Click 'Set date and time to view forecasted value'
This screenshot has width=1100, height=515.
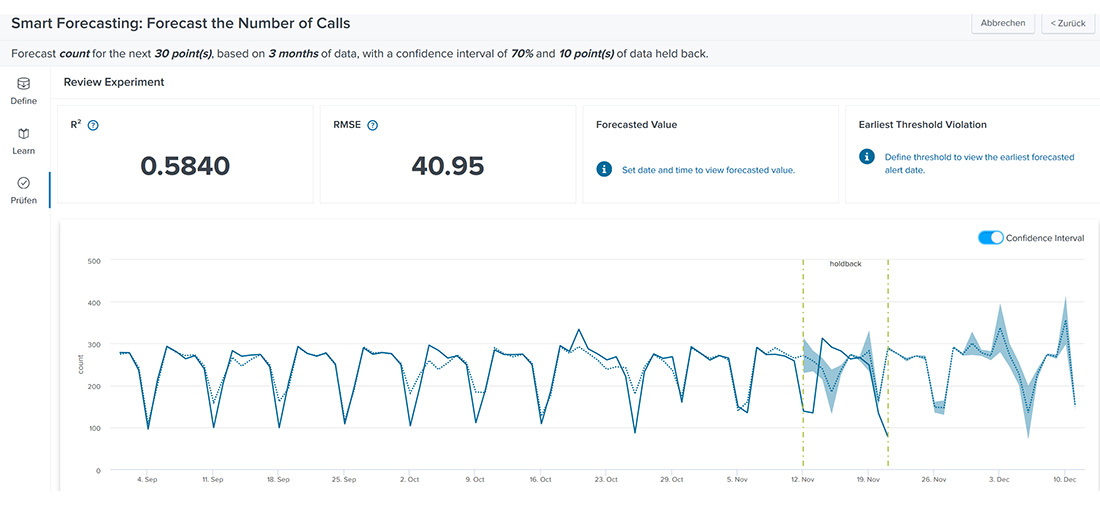708,170
